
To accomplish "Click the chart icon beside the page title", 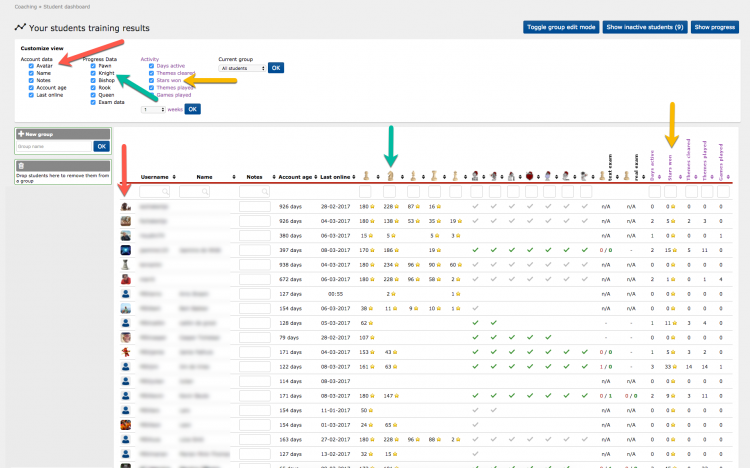I will [x=20, y=27].
